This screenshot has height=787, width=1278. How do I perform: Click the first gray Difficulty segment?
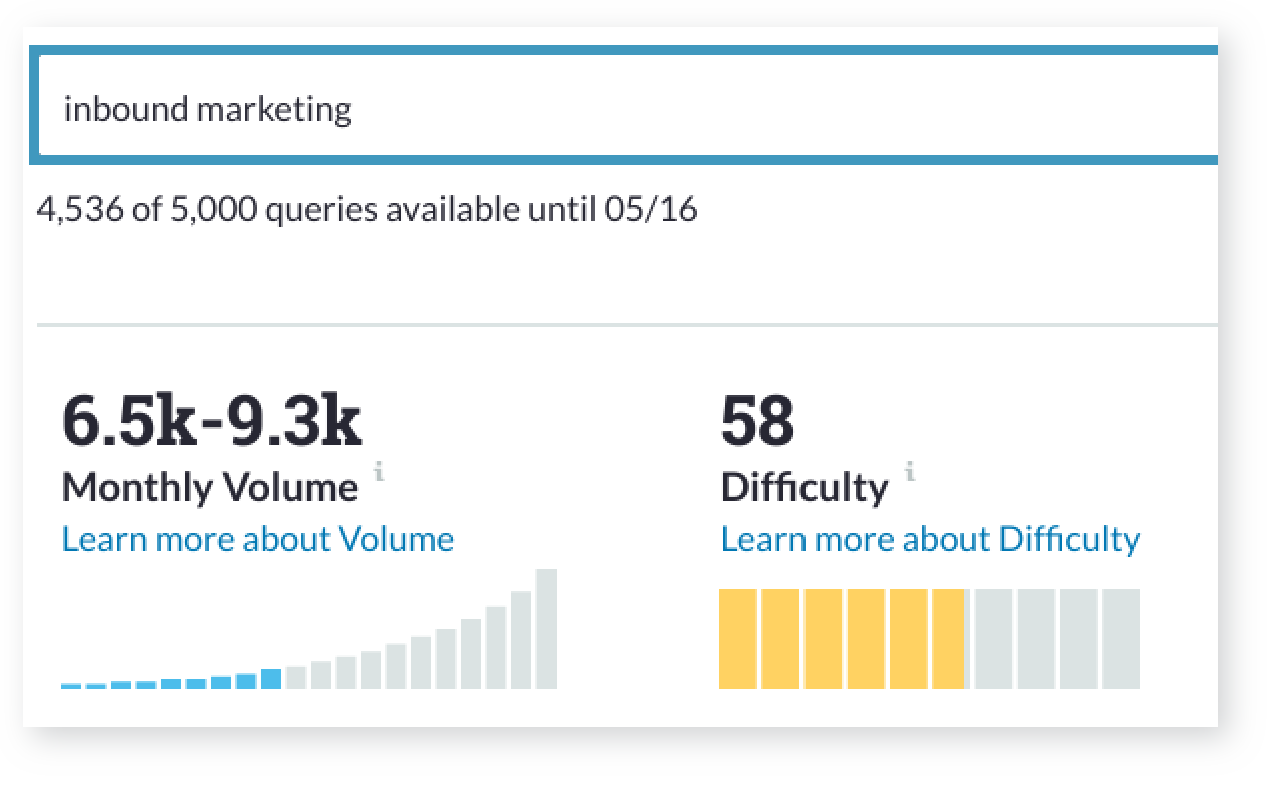click(x=994, y=639)
